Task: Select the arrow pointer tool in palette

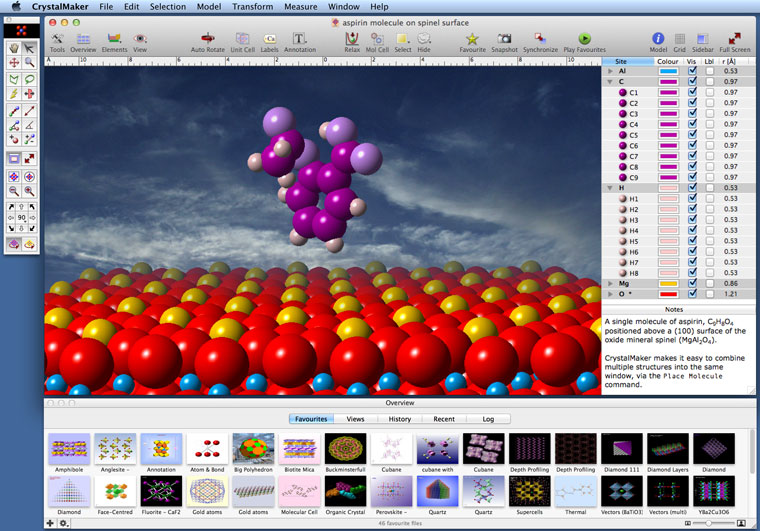Action: (x=30, y=48)
